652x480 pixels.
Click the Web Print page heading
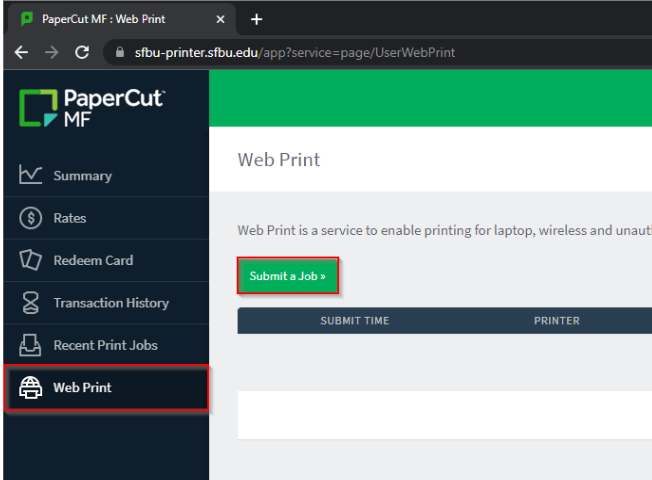point(279,160)
